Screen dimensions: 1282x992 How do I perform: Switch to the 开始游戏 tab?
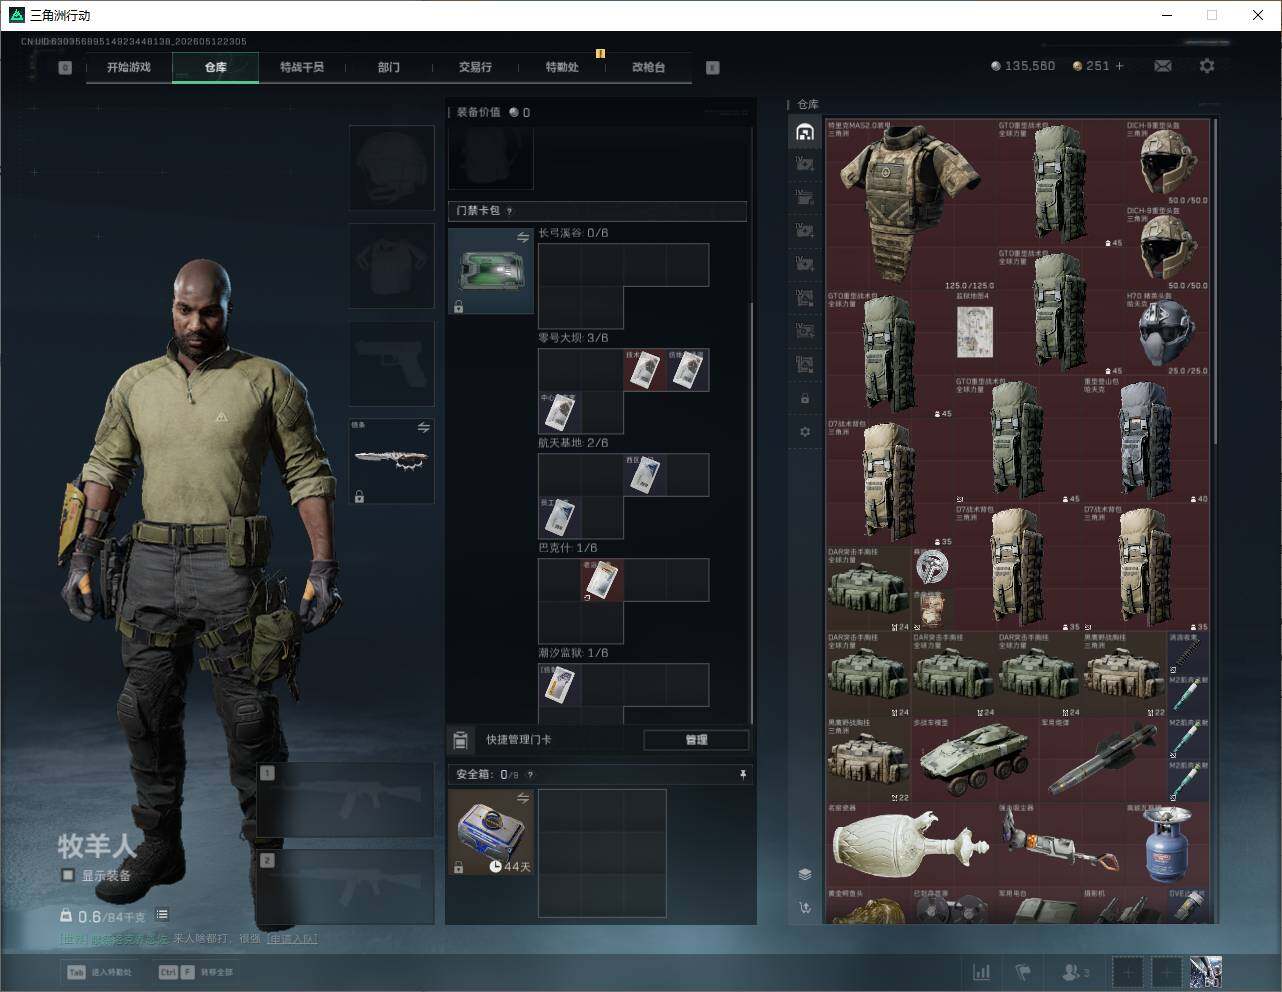129,68
